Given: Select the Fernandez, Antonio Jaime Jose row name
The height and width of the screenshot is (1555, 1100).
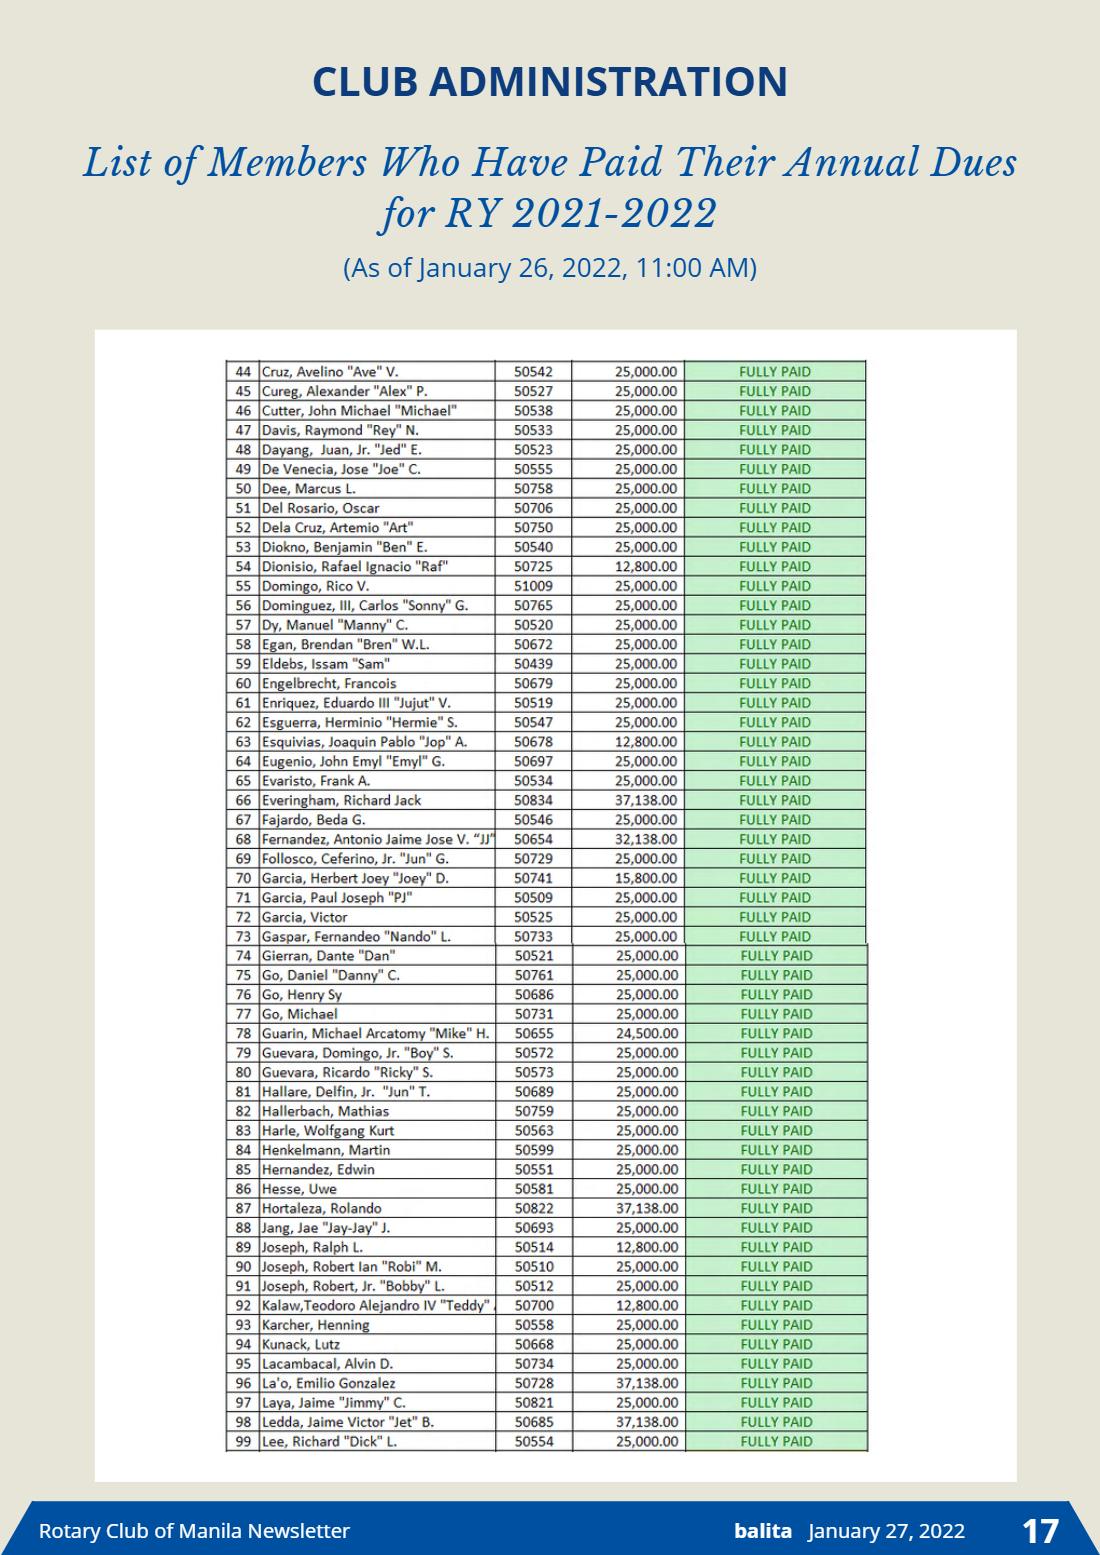Looking at the screenshot, I should (x=378, y=839).
